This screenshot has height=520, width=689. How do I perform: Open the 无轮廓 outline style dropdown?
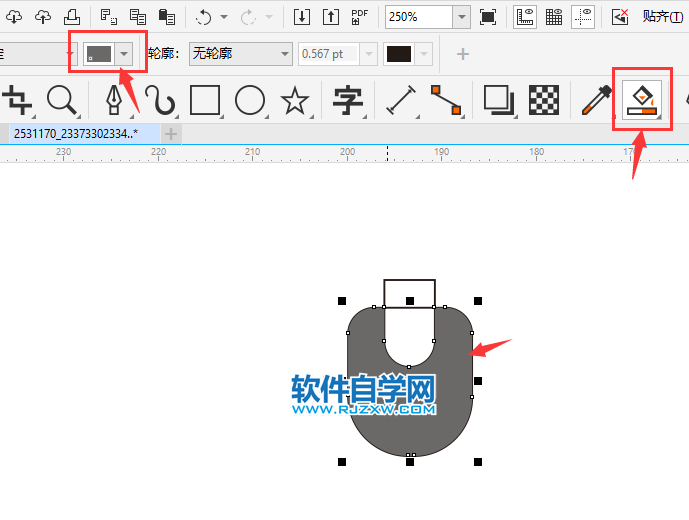(241, 54)
